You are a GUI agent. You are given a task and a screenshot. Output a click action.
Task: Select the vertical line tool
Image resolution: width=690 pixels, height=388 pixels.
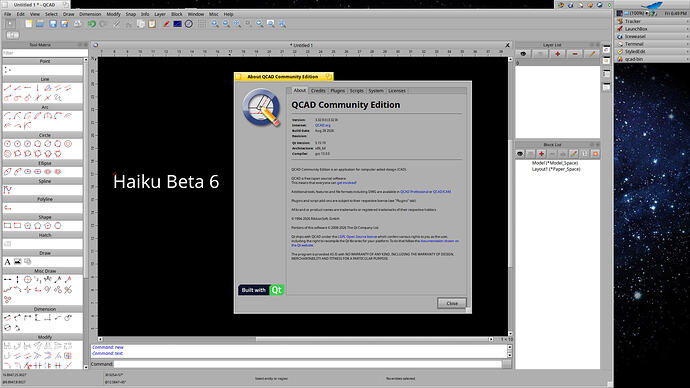(37, 88)
